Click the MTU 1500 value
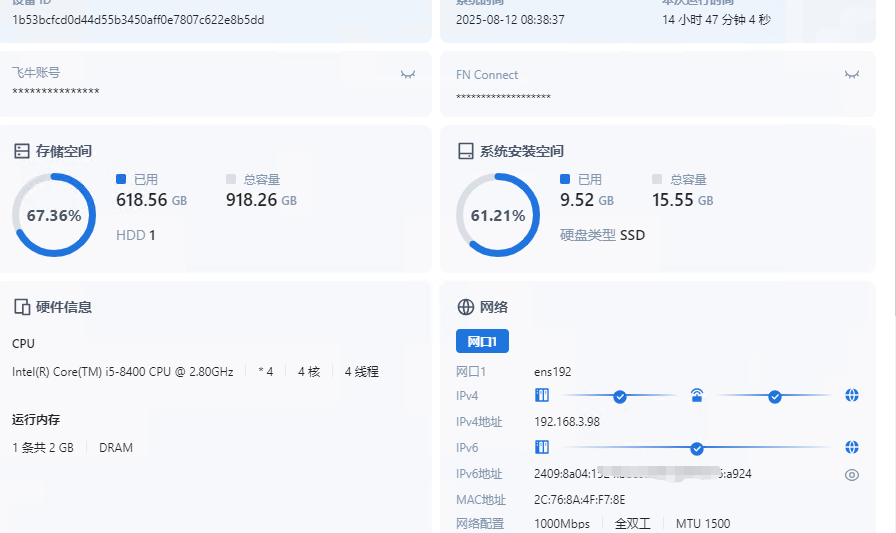 [703, 524]
